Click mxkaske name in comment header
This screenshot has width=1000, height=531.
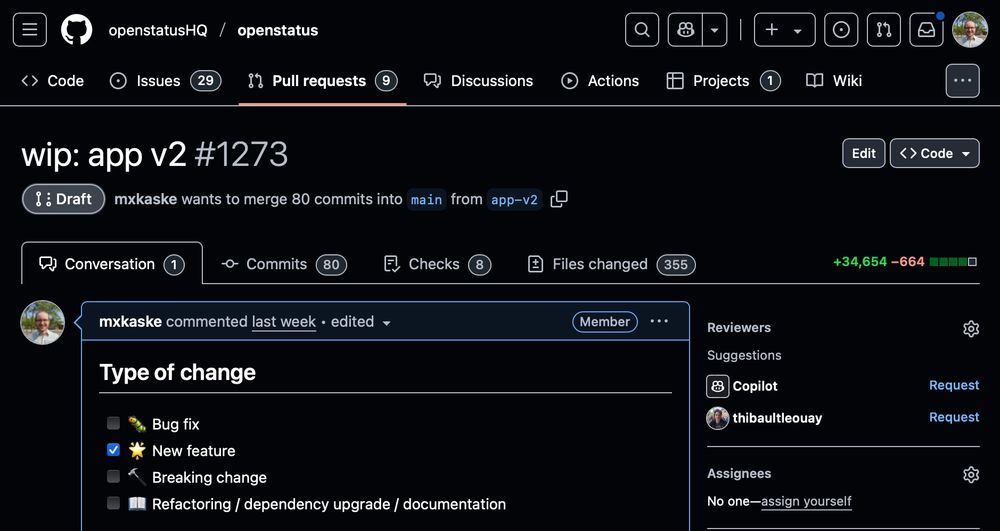pyautogui.click(x=130, y=321)
